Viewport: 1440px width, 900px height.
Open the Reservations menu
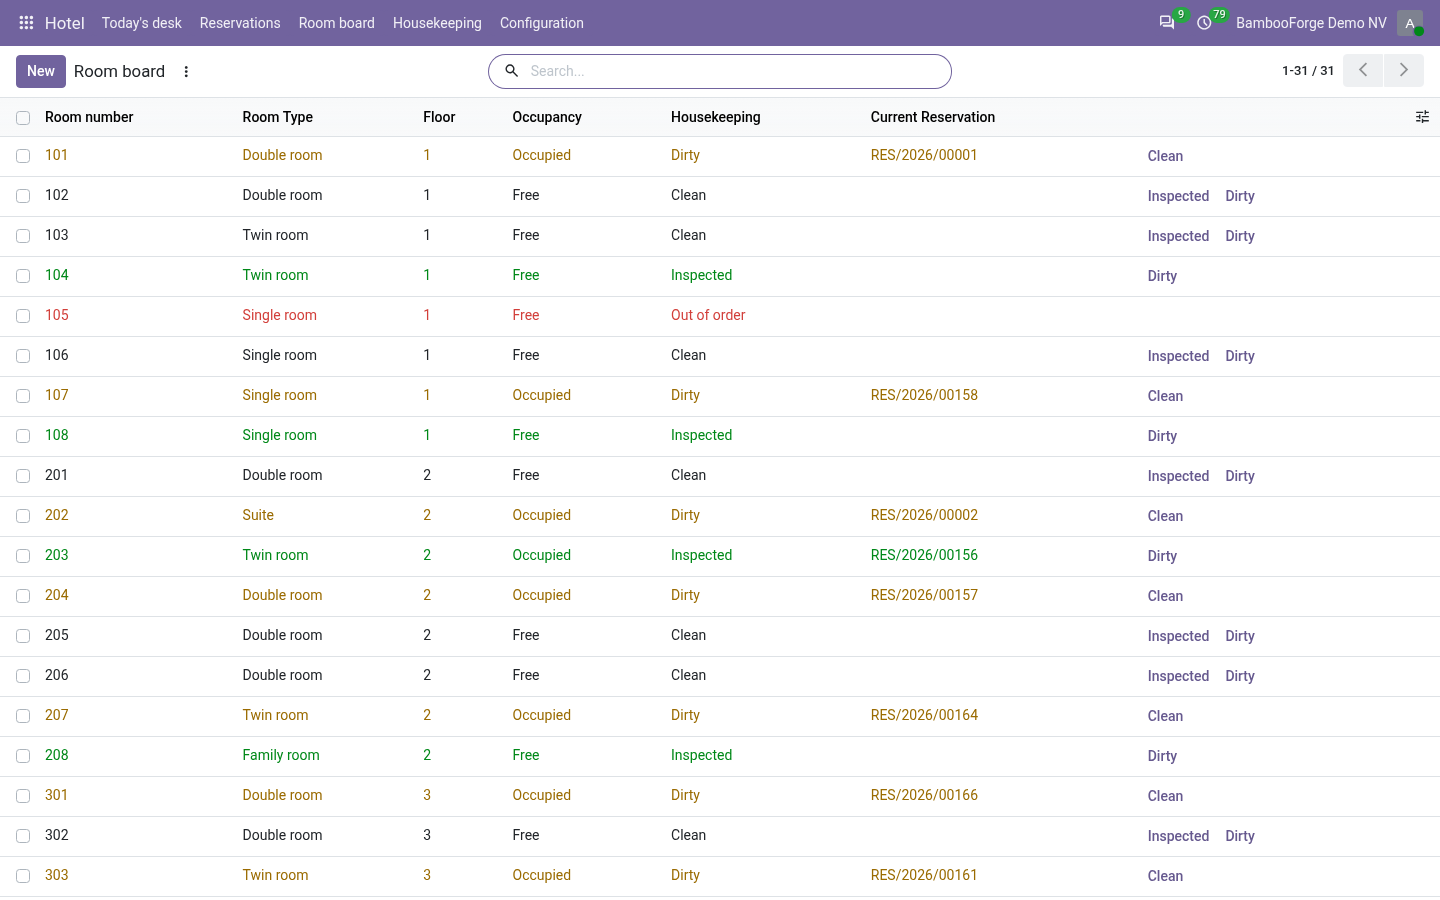click(x=240, y=23)
